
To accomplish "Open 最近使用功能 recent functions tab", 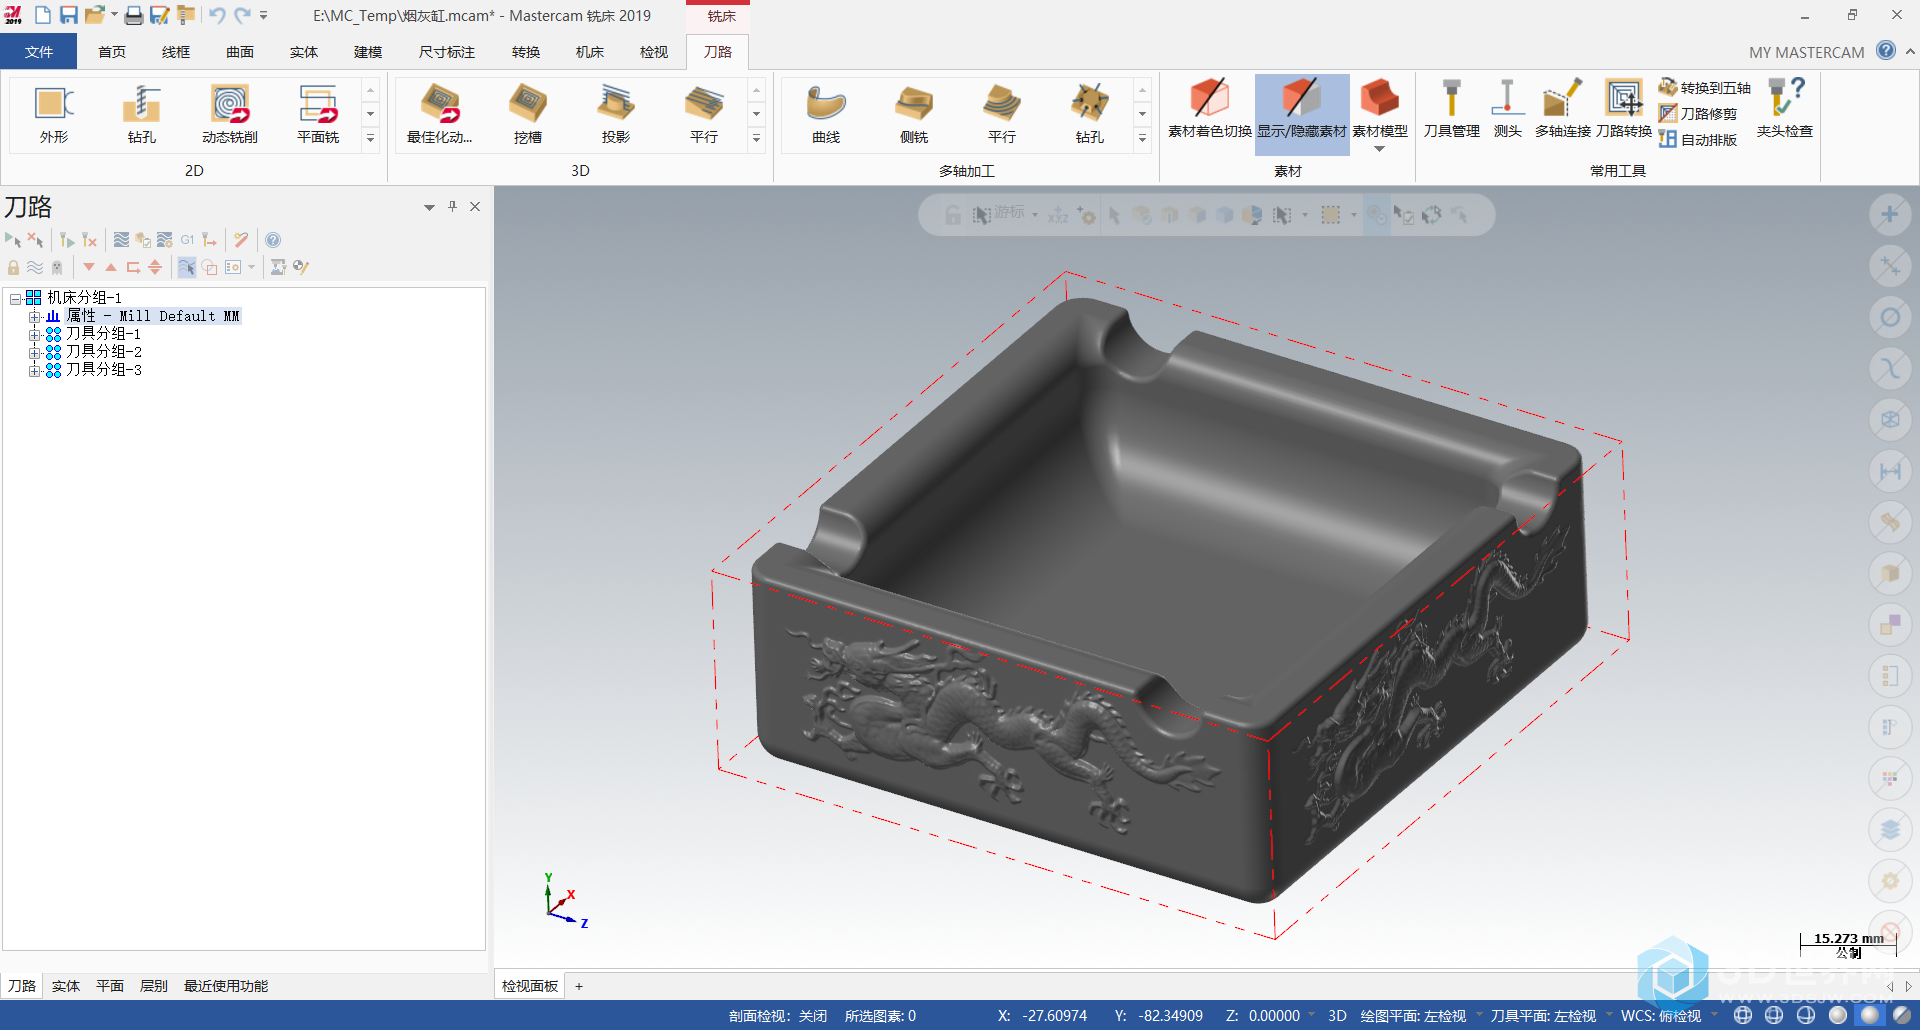I will pos(226,986).
